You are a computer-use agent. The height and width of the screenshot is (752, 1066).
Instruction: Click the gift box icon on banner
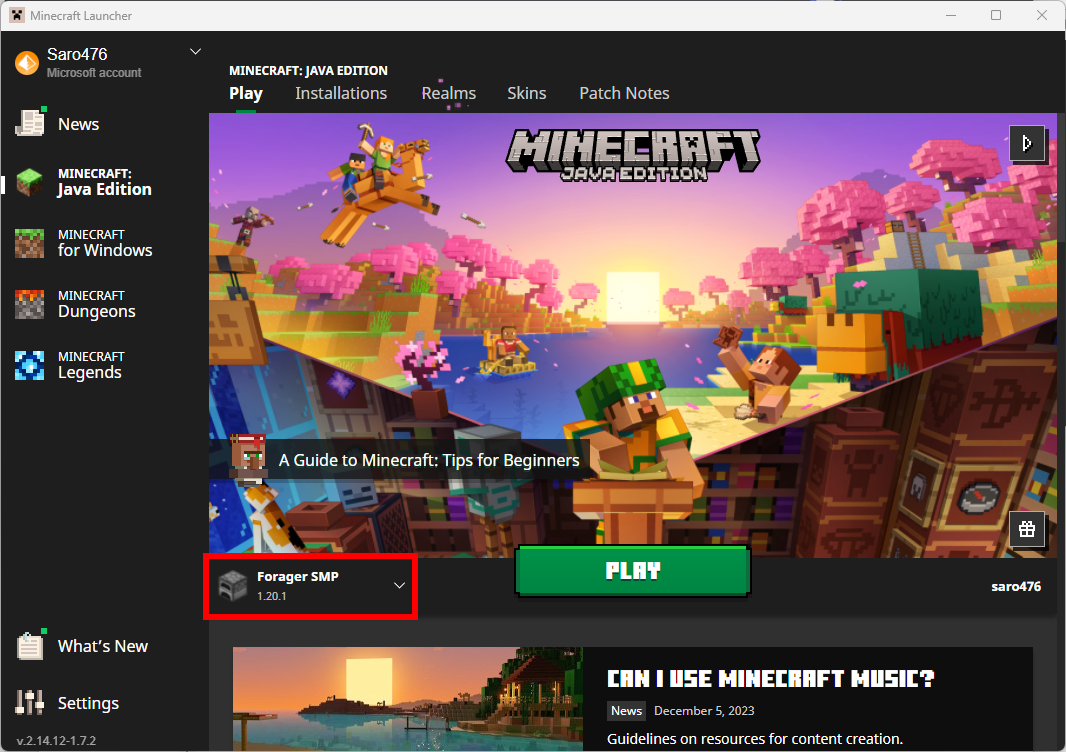(1027, 528)
